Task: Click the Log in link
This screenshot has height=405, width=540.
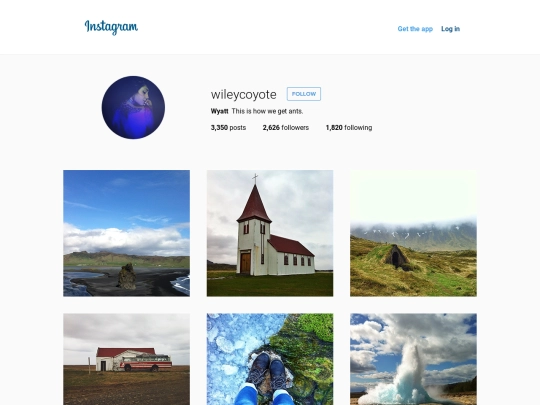Action: point(450,29)
